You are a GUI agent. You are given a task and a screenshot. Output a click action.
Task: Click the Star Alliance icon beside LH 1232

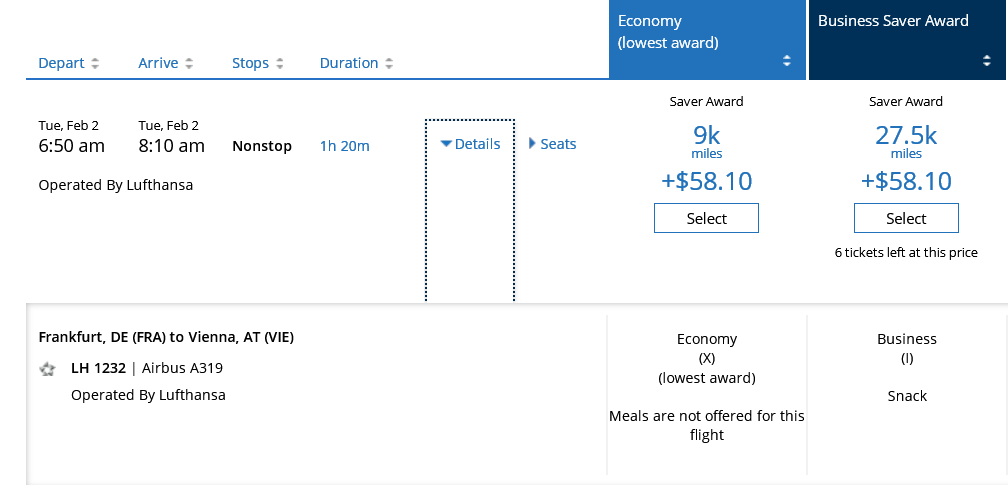click(47, 369)
